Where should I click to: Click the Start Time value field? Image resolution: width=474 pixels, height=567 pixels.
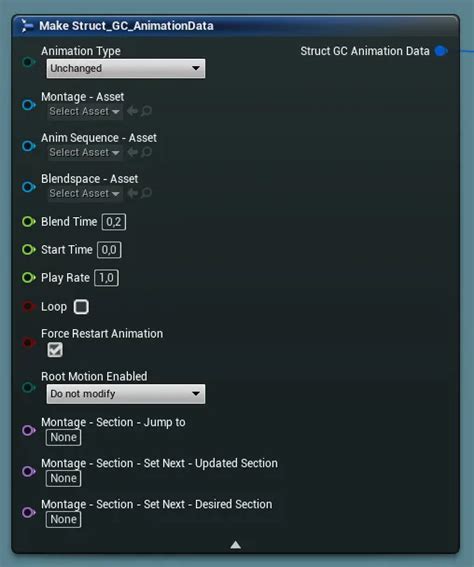click(x=109, y=250)
